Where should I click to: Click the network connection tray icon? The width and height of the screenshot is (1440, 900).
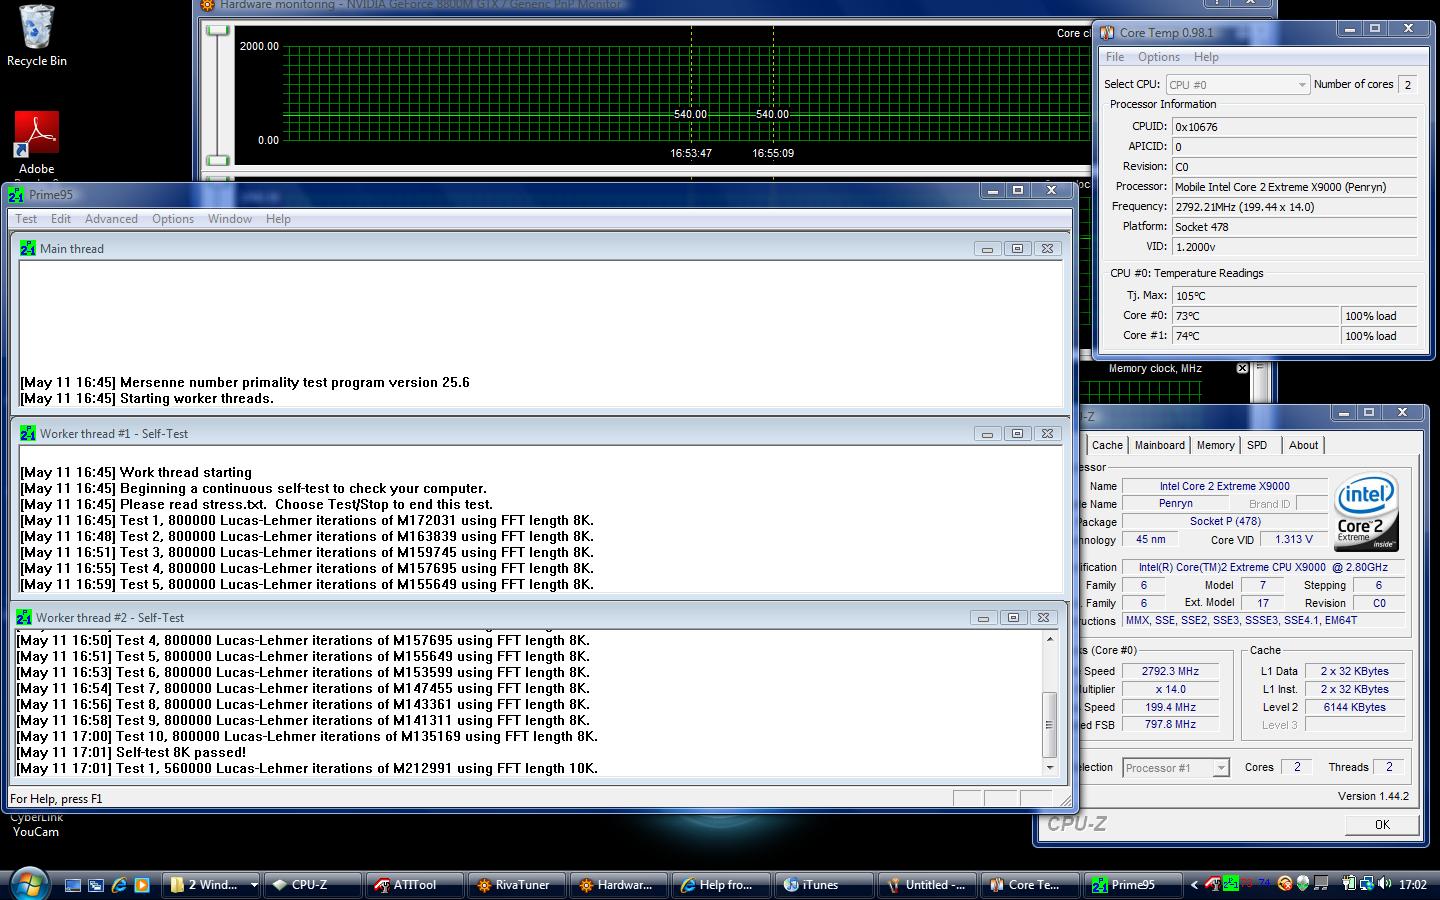pos(1365,884)
